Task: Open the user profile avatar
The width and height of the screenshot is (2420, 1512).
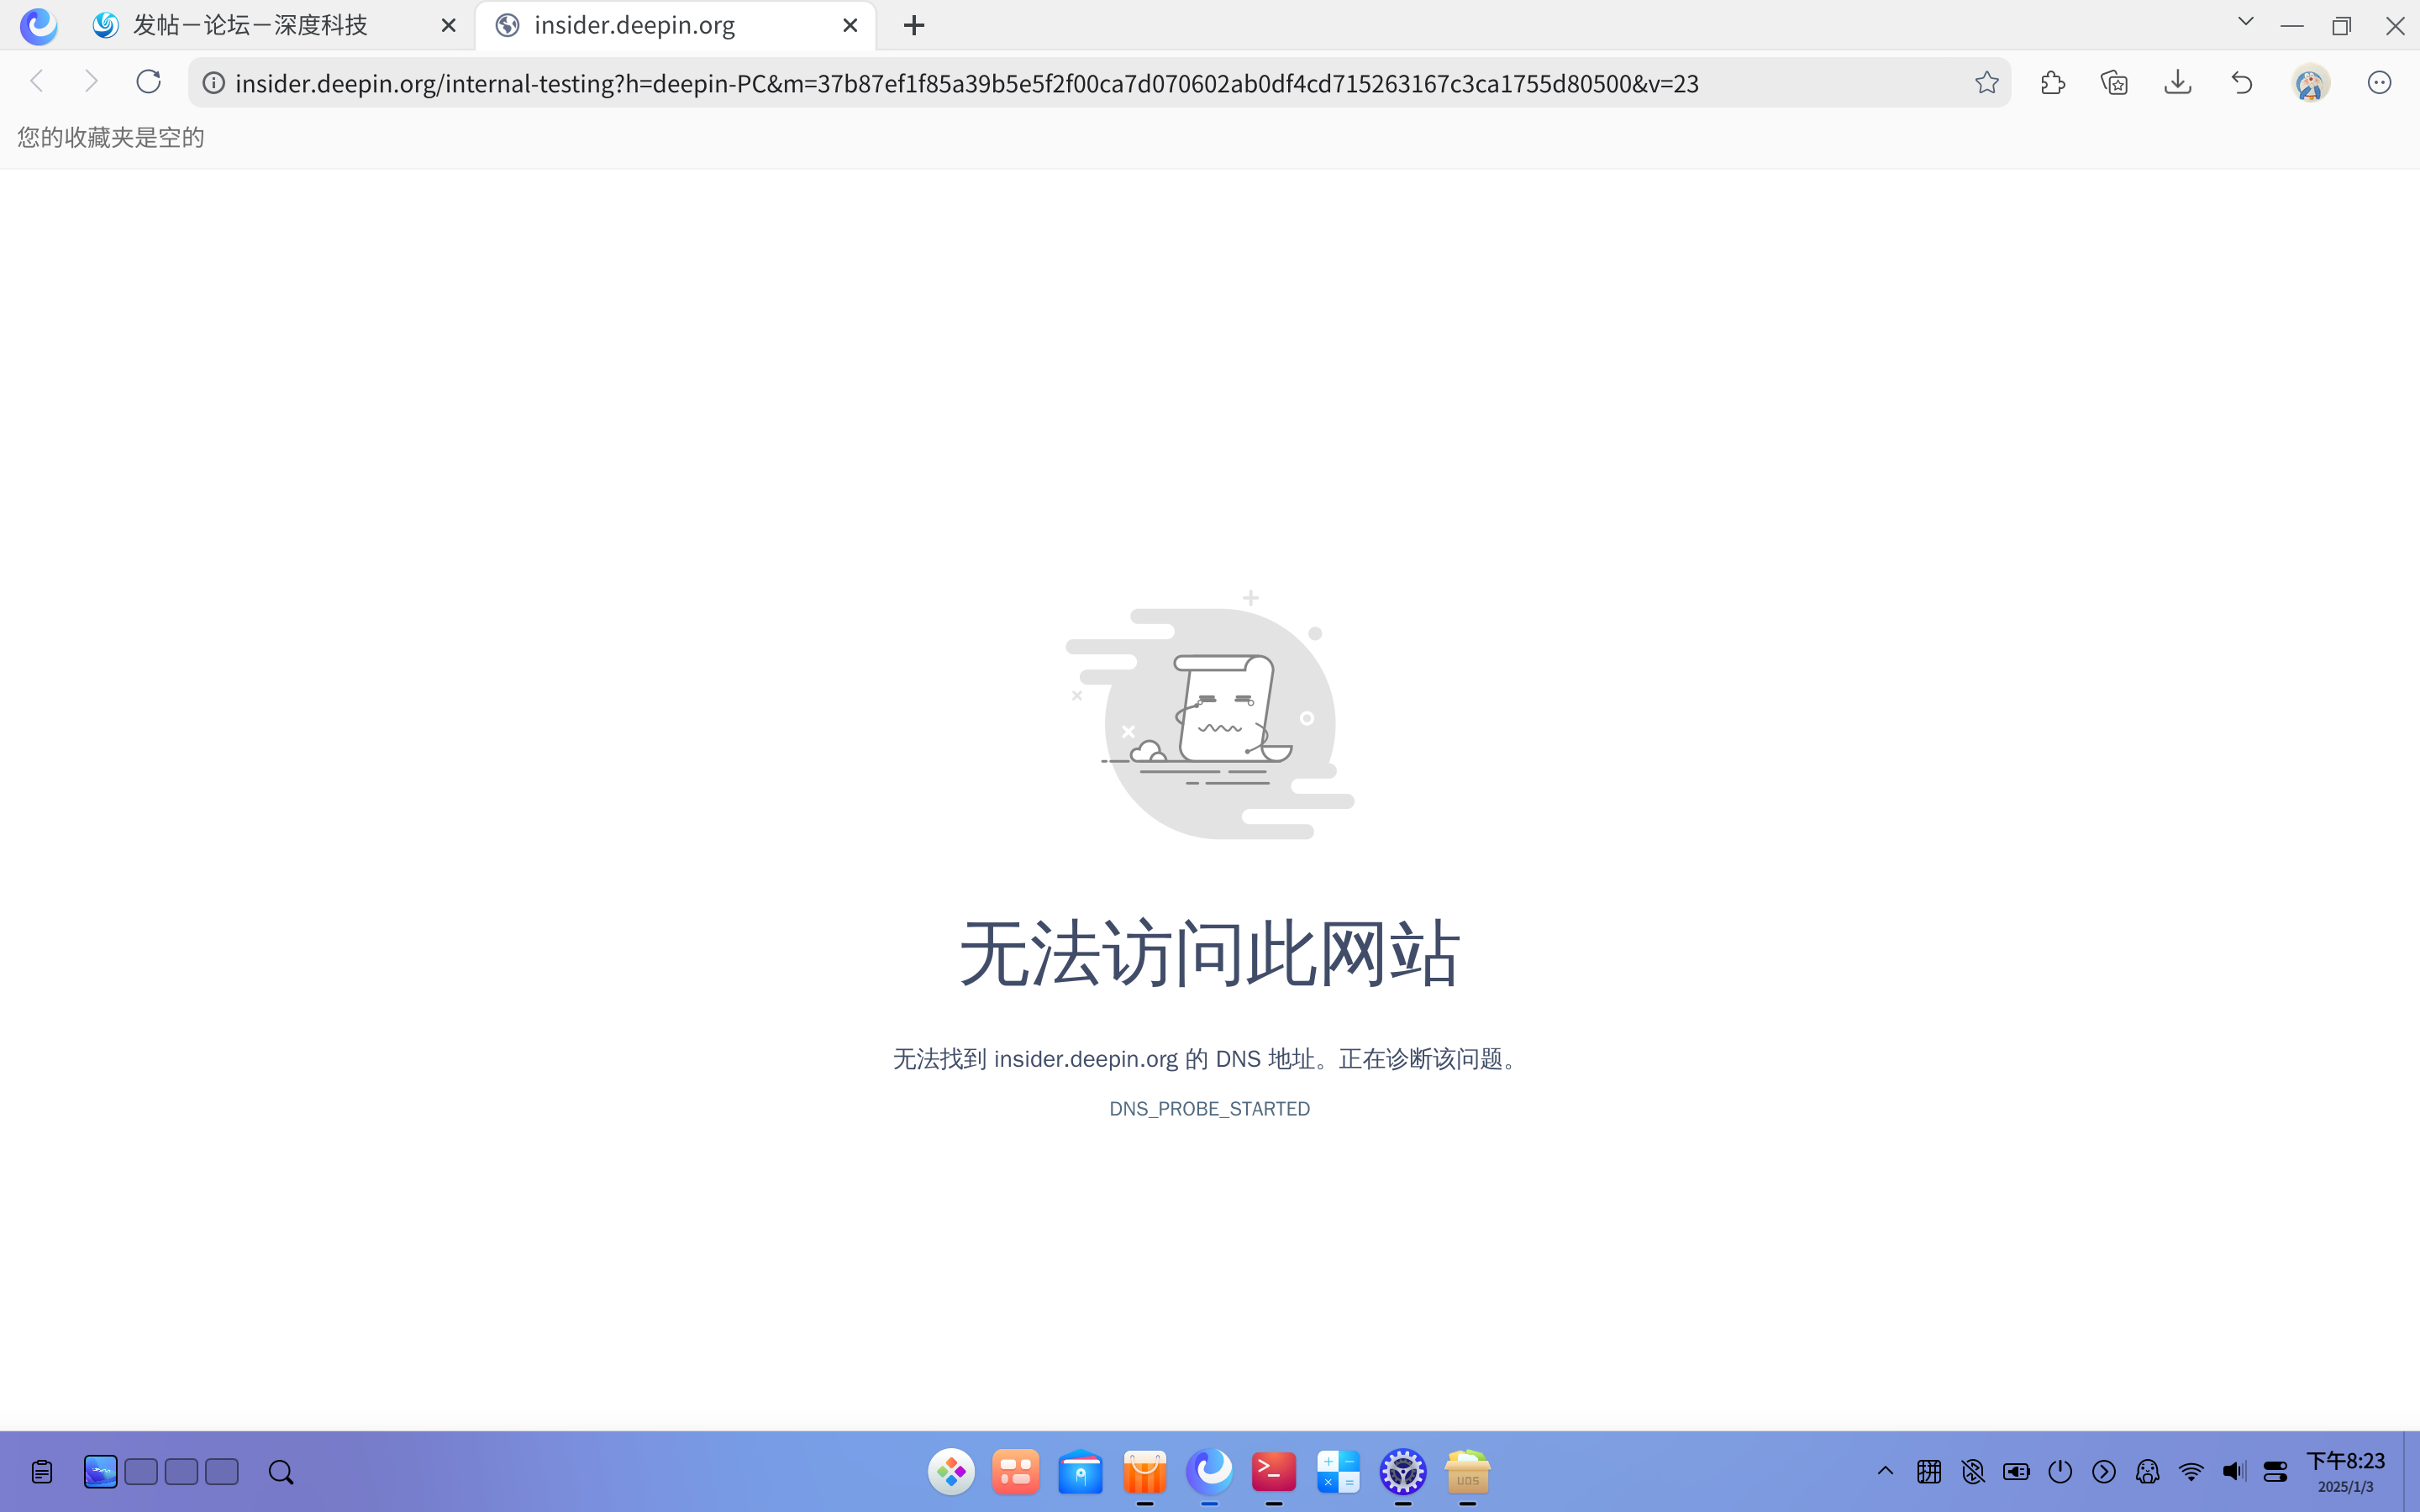Action: click(2311, 83)
